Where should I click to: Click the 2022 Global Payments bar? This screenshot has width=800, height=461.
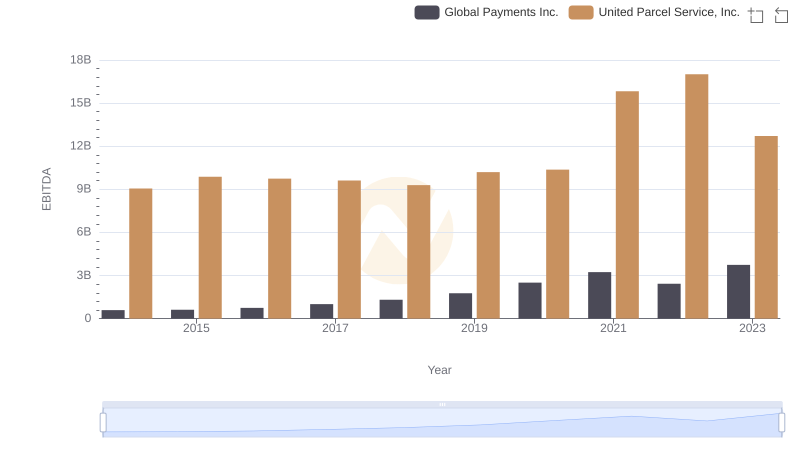tap(669, 301)
